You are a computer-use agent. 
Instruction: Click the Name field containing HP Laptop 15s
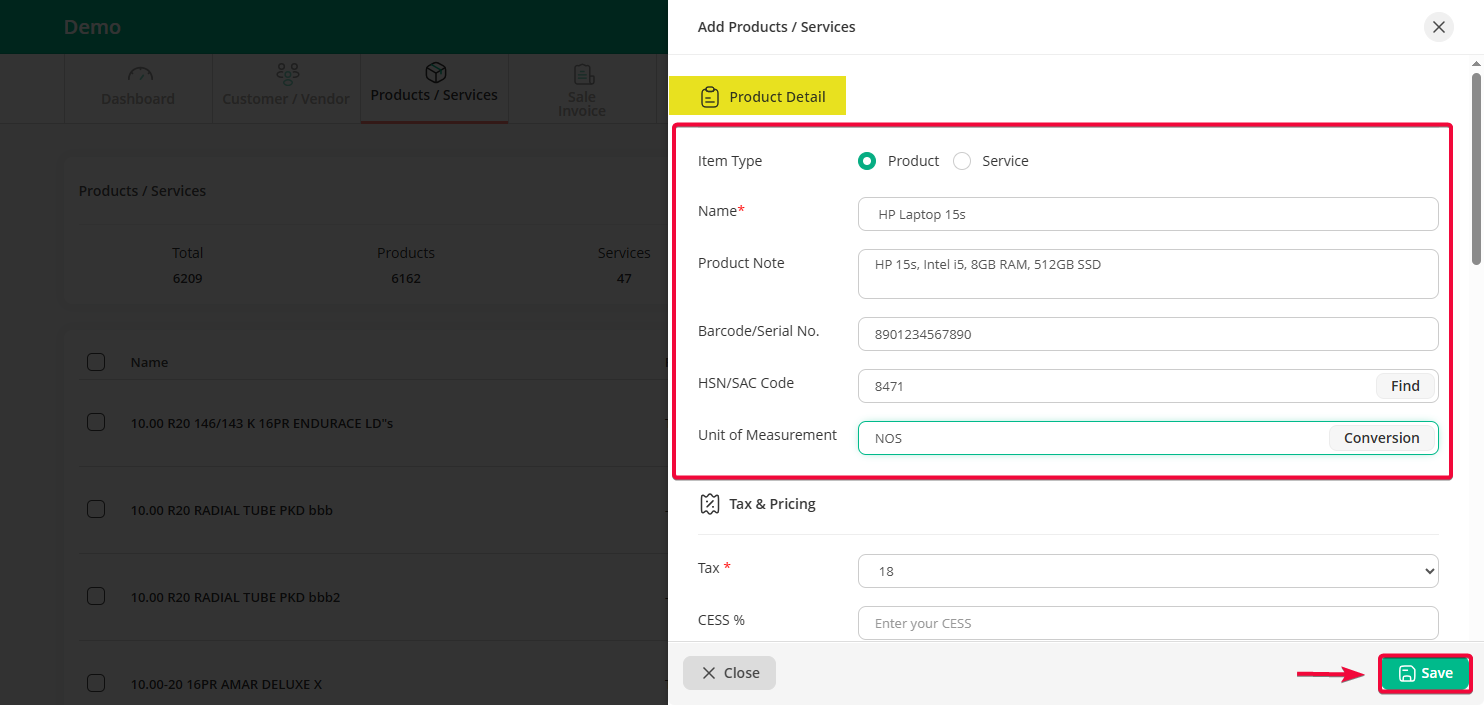tap(1148, 214)
